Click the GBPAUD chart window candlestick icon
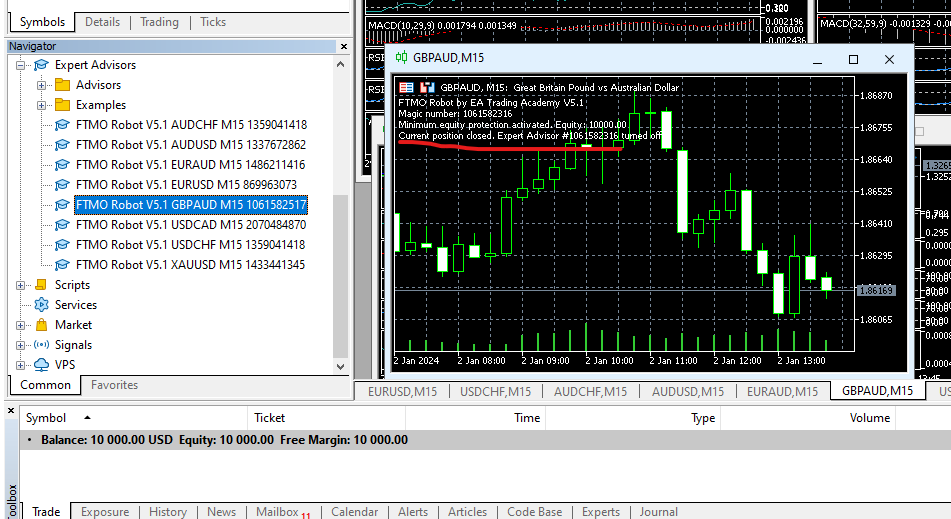951x519 pixels. (402, 58)
